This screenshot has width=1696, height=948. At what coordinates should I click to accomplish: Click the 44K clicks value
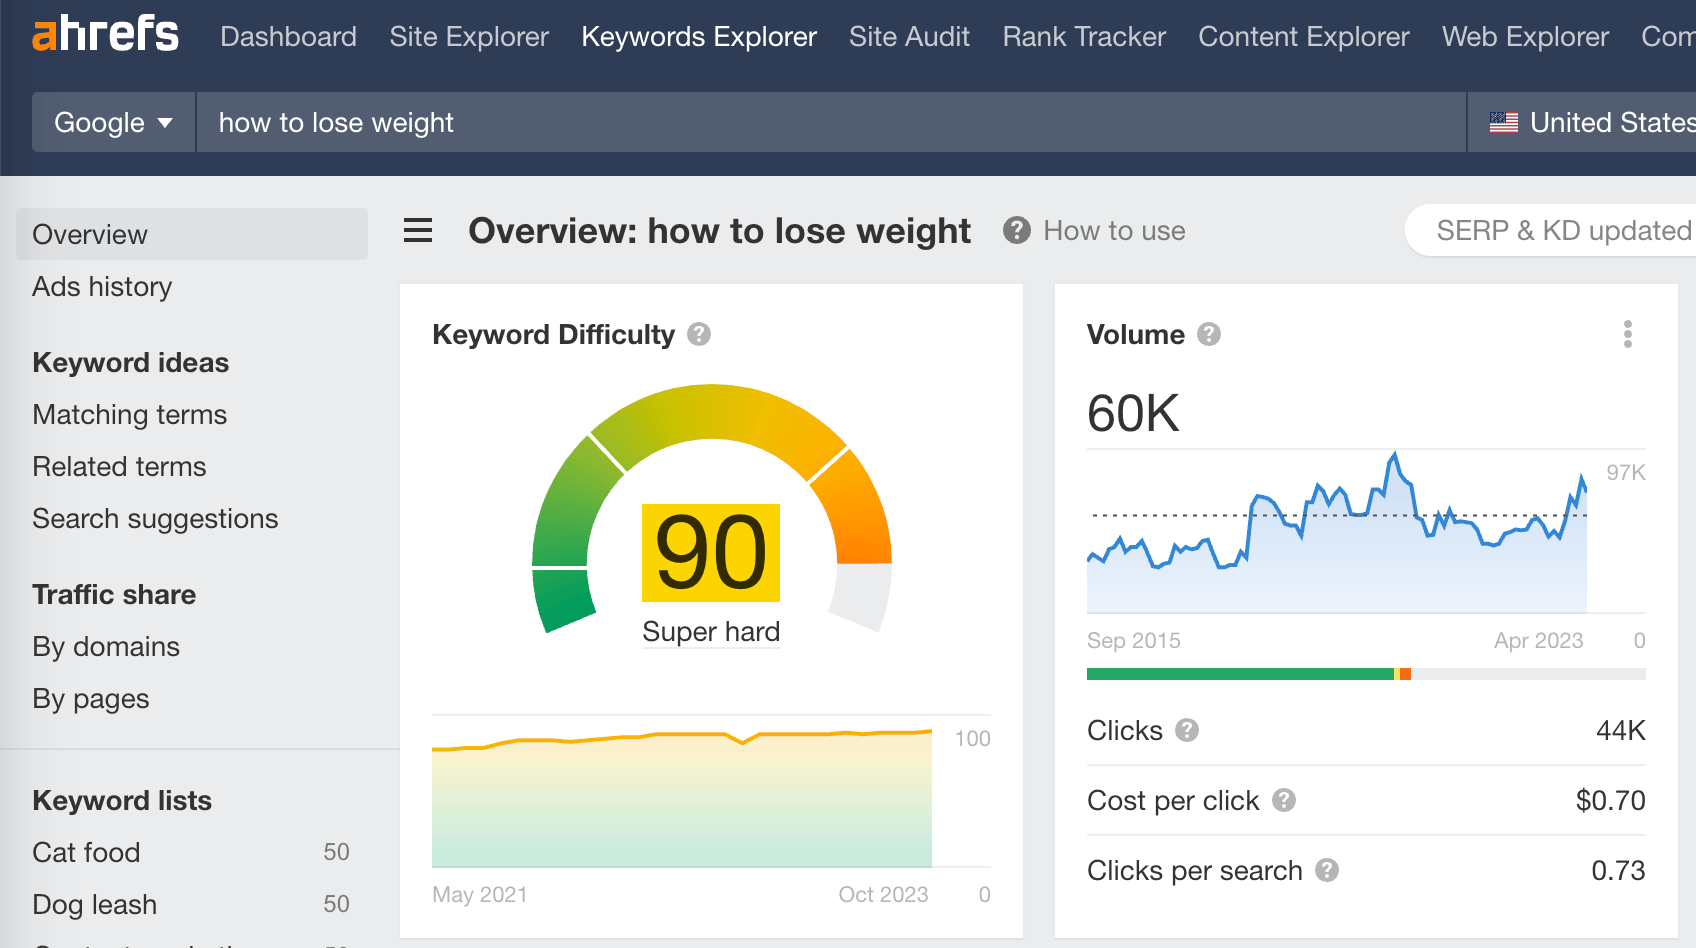point(1620,730)
